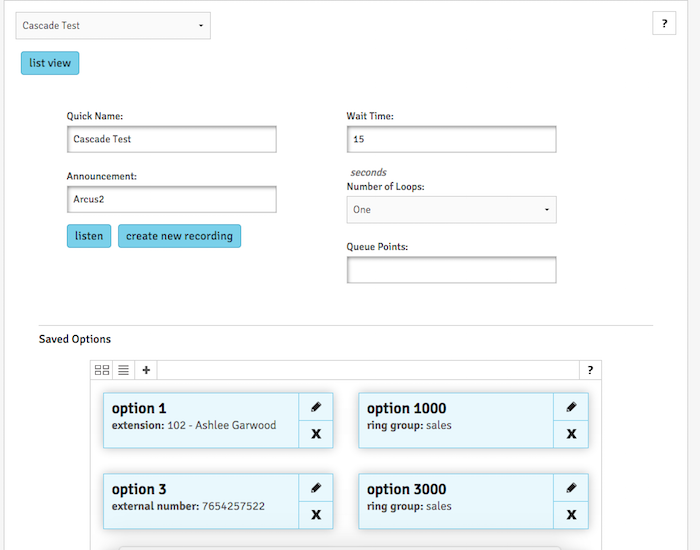Remove option 1000 with X icon
Viewport: 700px width, 550px height.
(571, 434)
